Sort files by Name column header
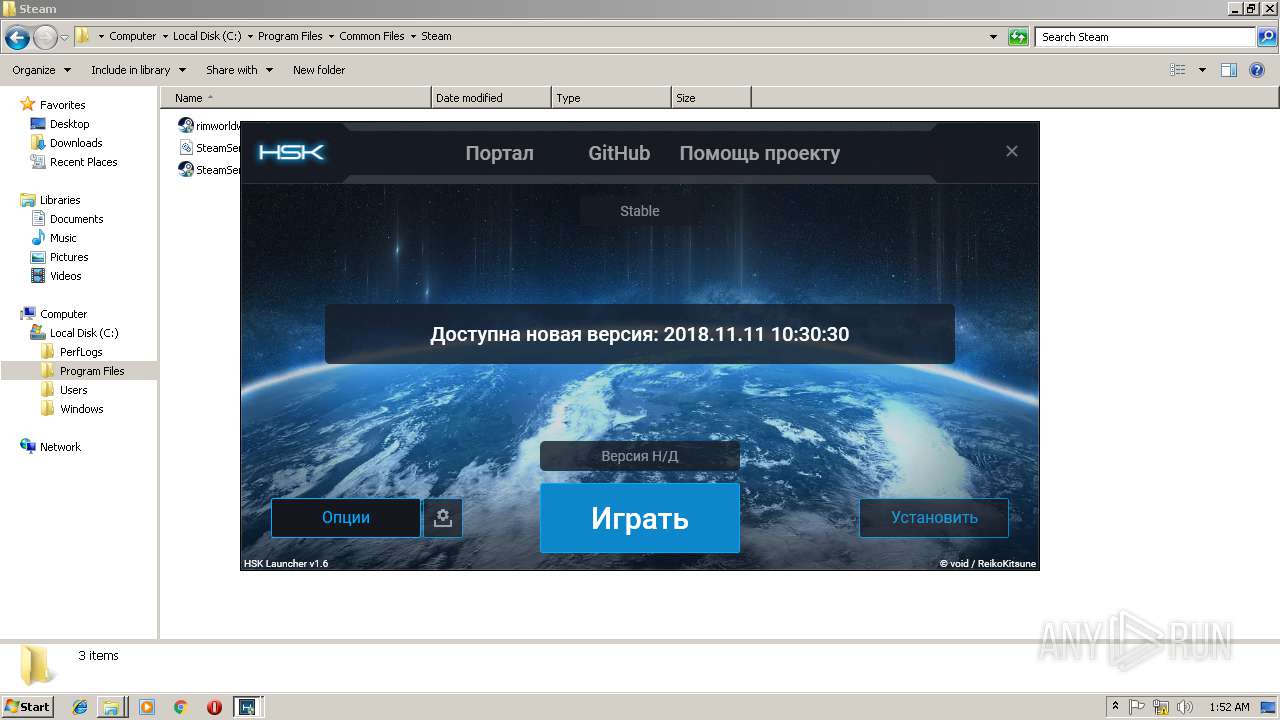The height and width of the screenshot is (720, 1280). (296, 98)
